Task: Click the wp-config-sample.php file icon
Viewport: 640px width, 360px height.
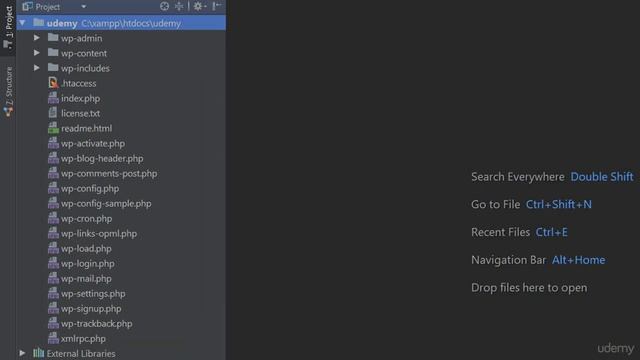Action: click(53, 203)
